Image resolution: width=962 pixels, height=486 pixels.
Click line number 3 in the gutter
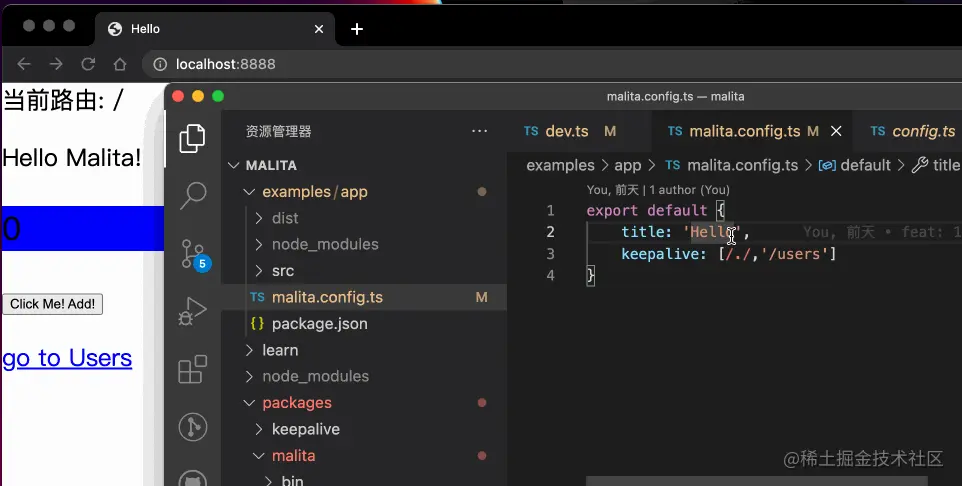tap(550, 254)
